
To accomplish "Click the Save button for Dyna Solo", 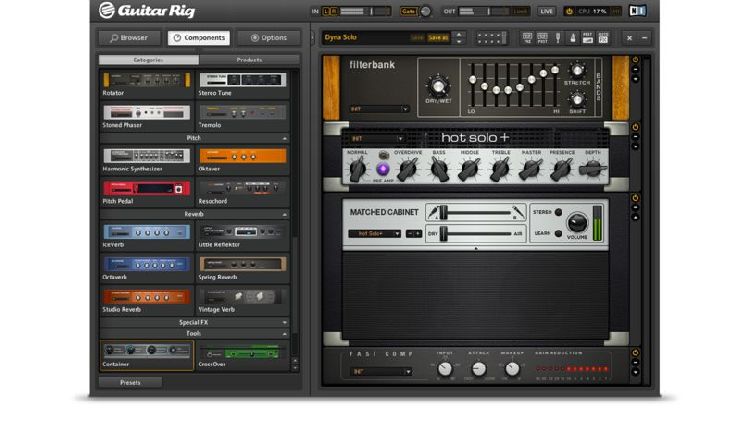I will [x=417, y=38].
